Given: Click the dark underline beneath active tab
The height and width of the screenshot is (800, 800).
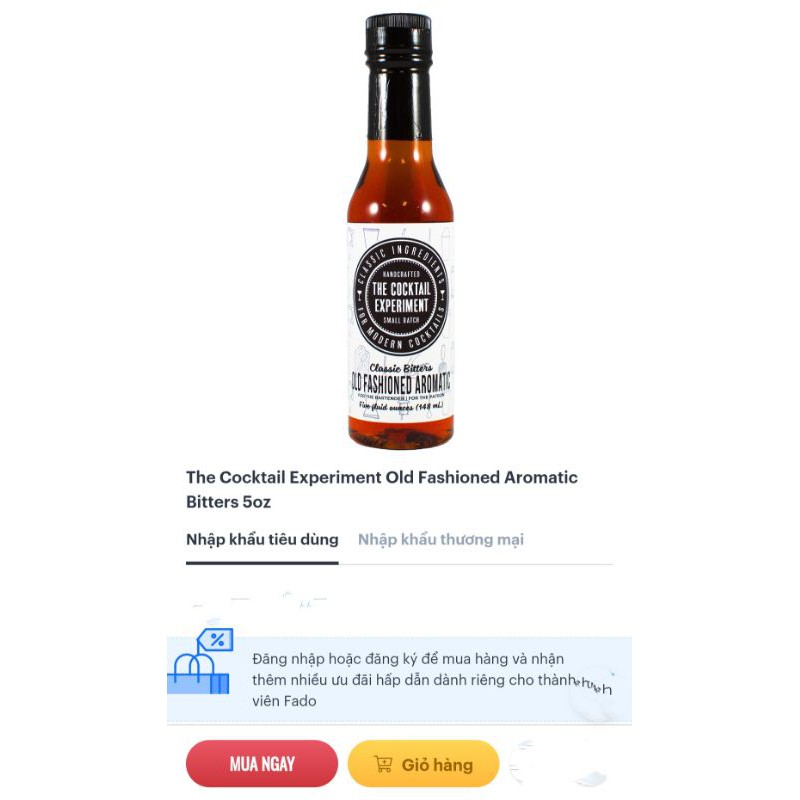Looking at the screenshot, I should tap(262, 563).
